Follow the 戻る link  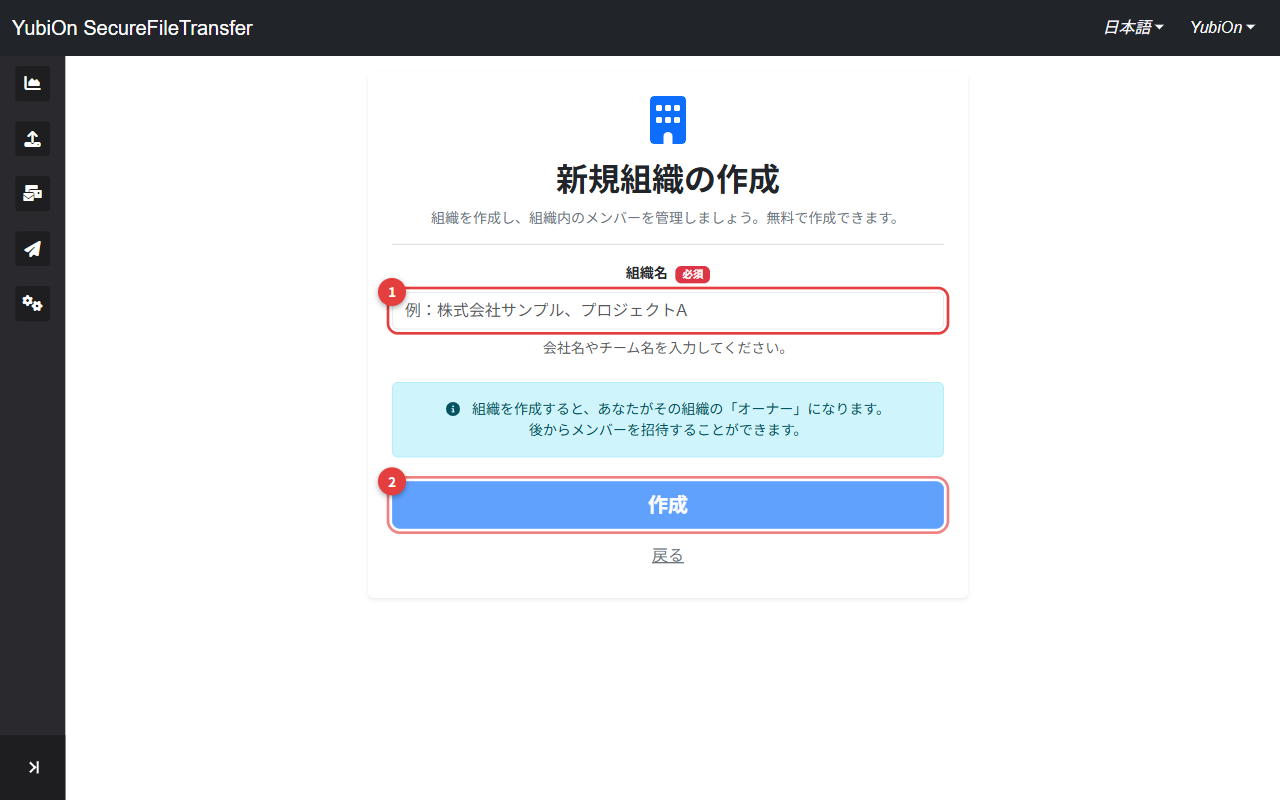pyautogui.click(x=668, y=556)
